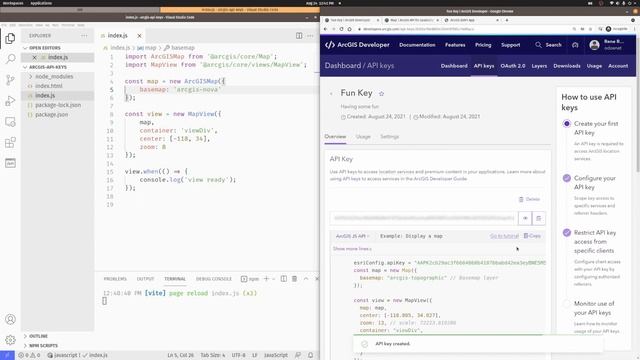Switch to the Debug Console tab
640x360 pixels.
pos(214,279)
